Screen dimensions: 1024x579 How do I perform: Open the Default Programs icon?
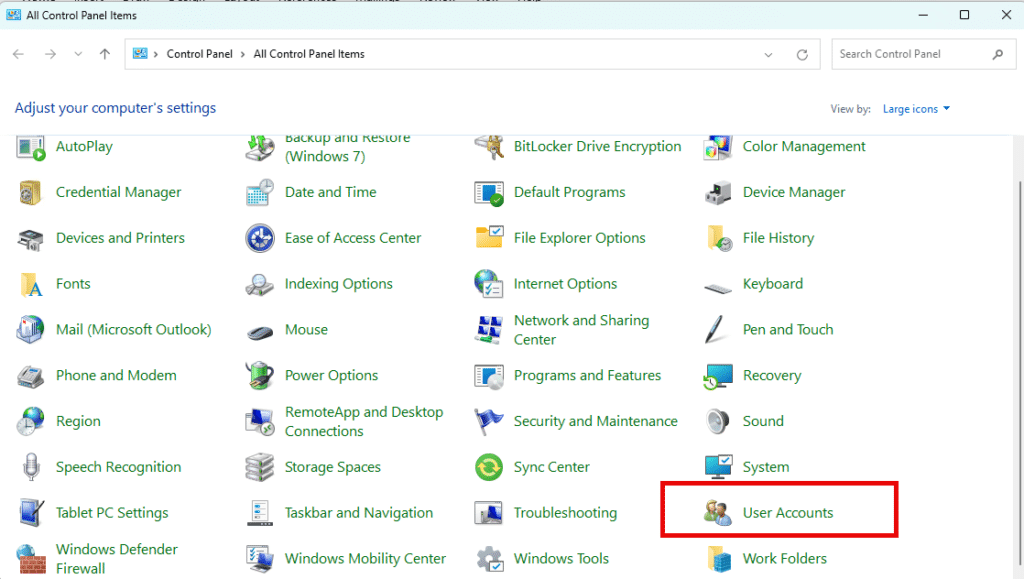click(x=488, y=193)
